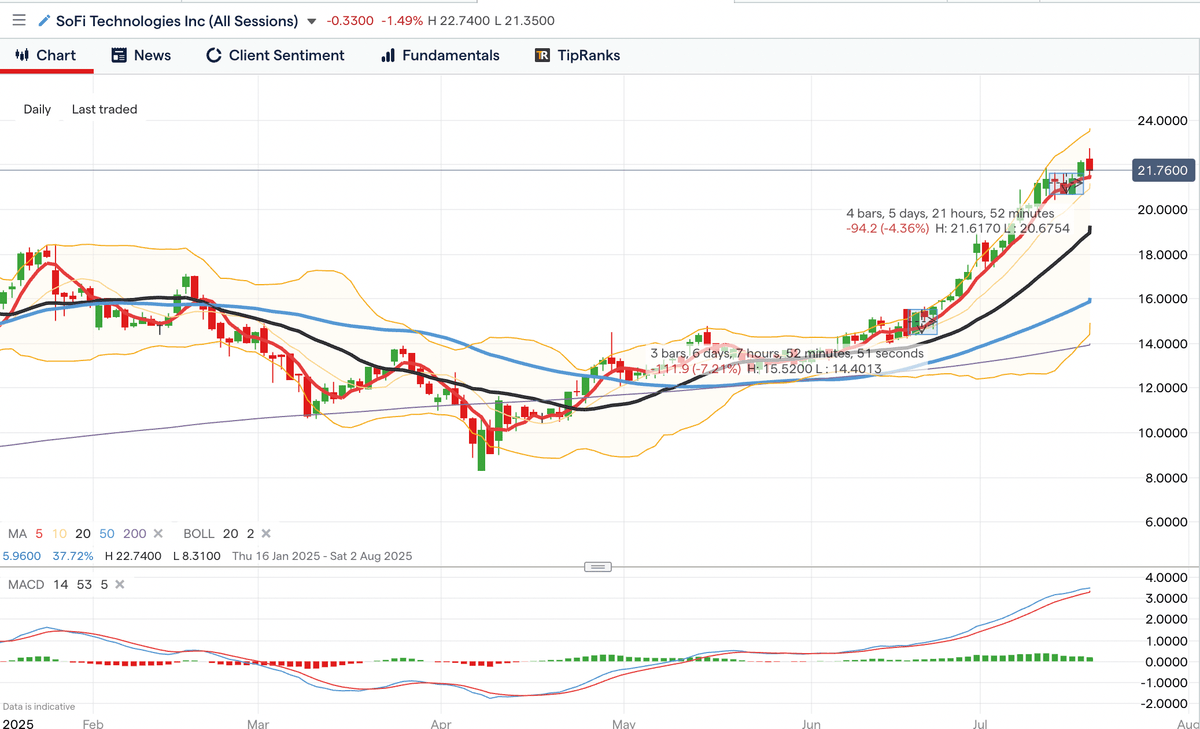This screenshot has width=1200, height=729.
Task: Click the blue 5.9600 range value
Action: pyautogui.click(x=21, y=556)
